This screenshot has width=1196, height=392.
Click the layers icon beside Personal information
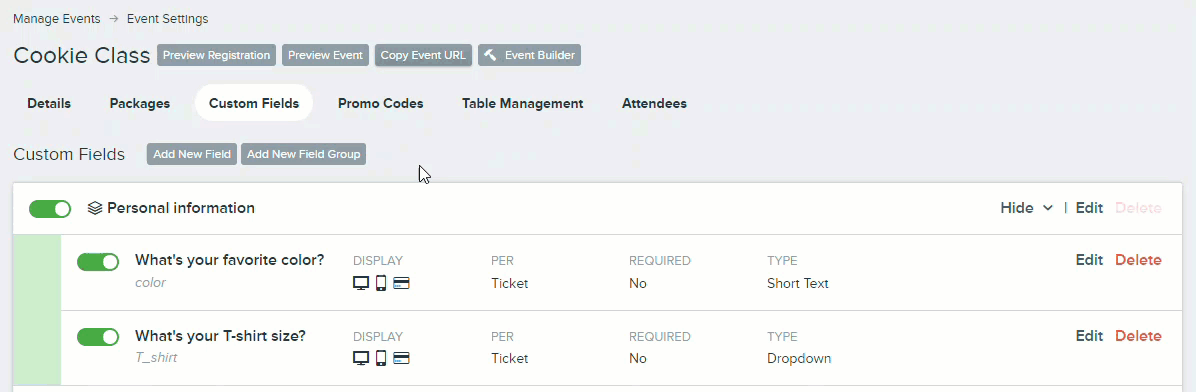[x=95, y=208]
